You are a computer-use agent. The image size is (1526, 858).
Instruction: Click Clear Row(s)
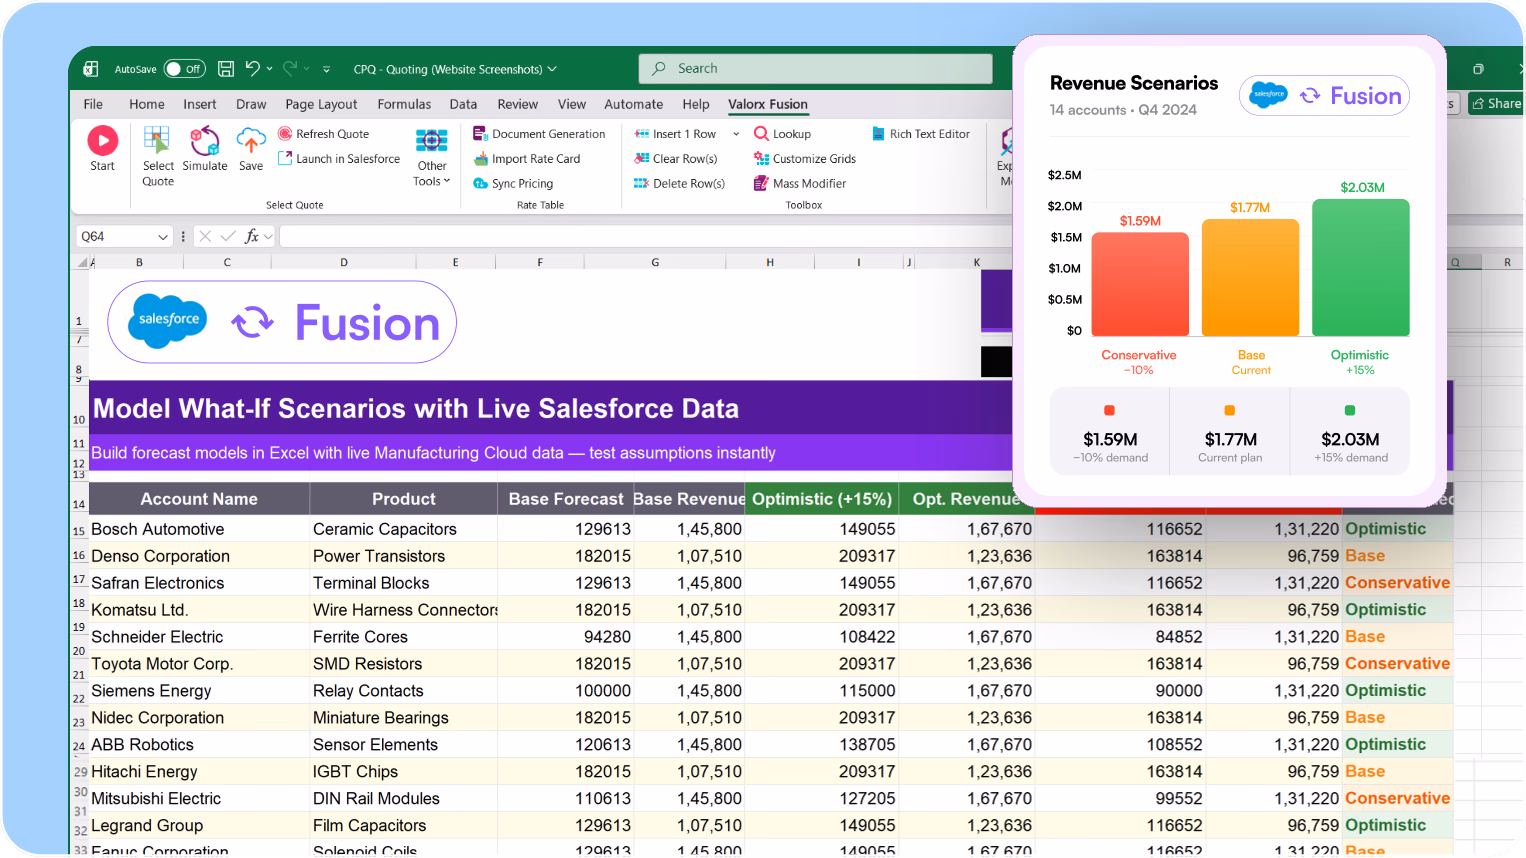pyautogui.click(x=676, y=159)
